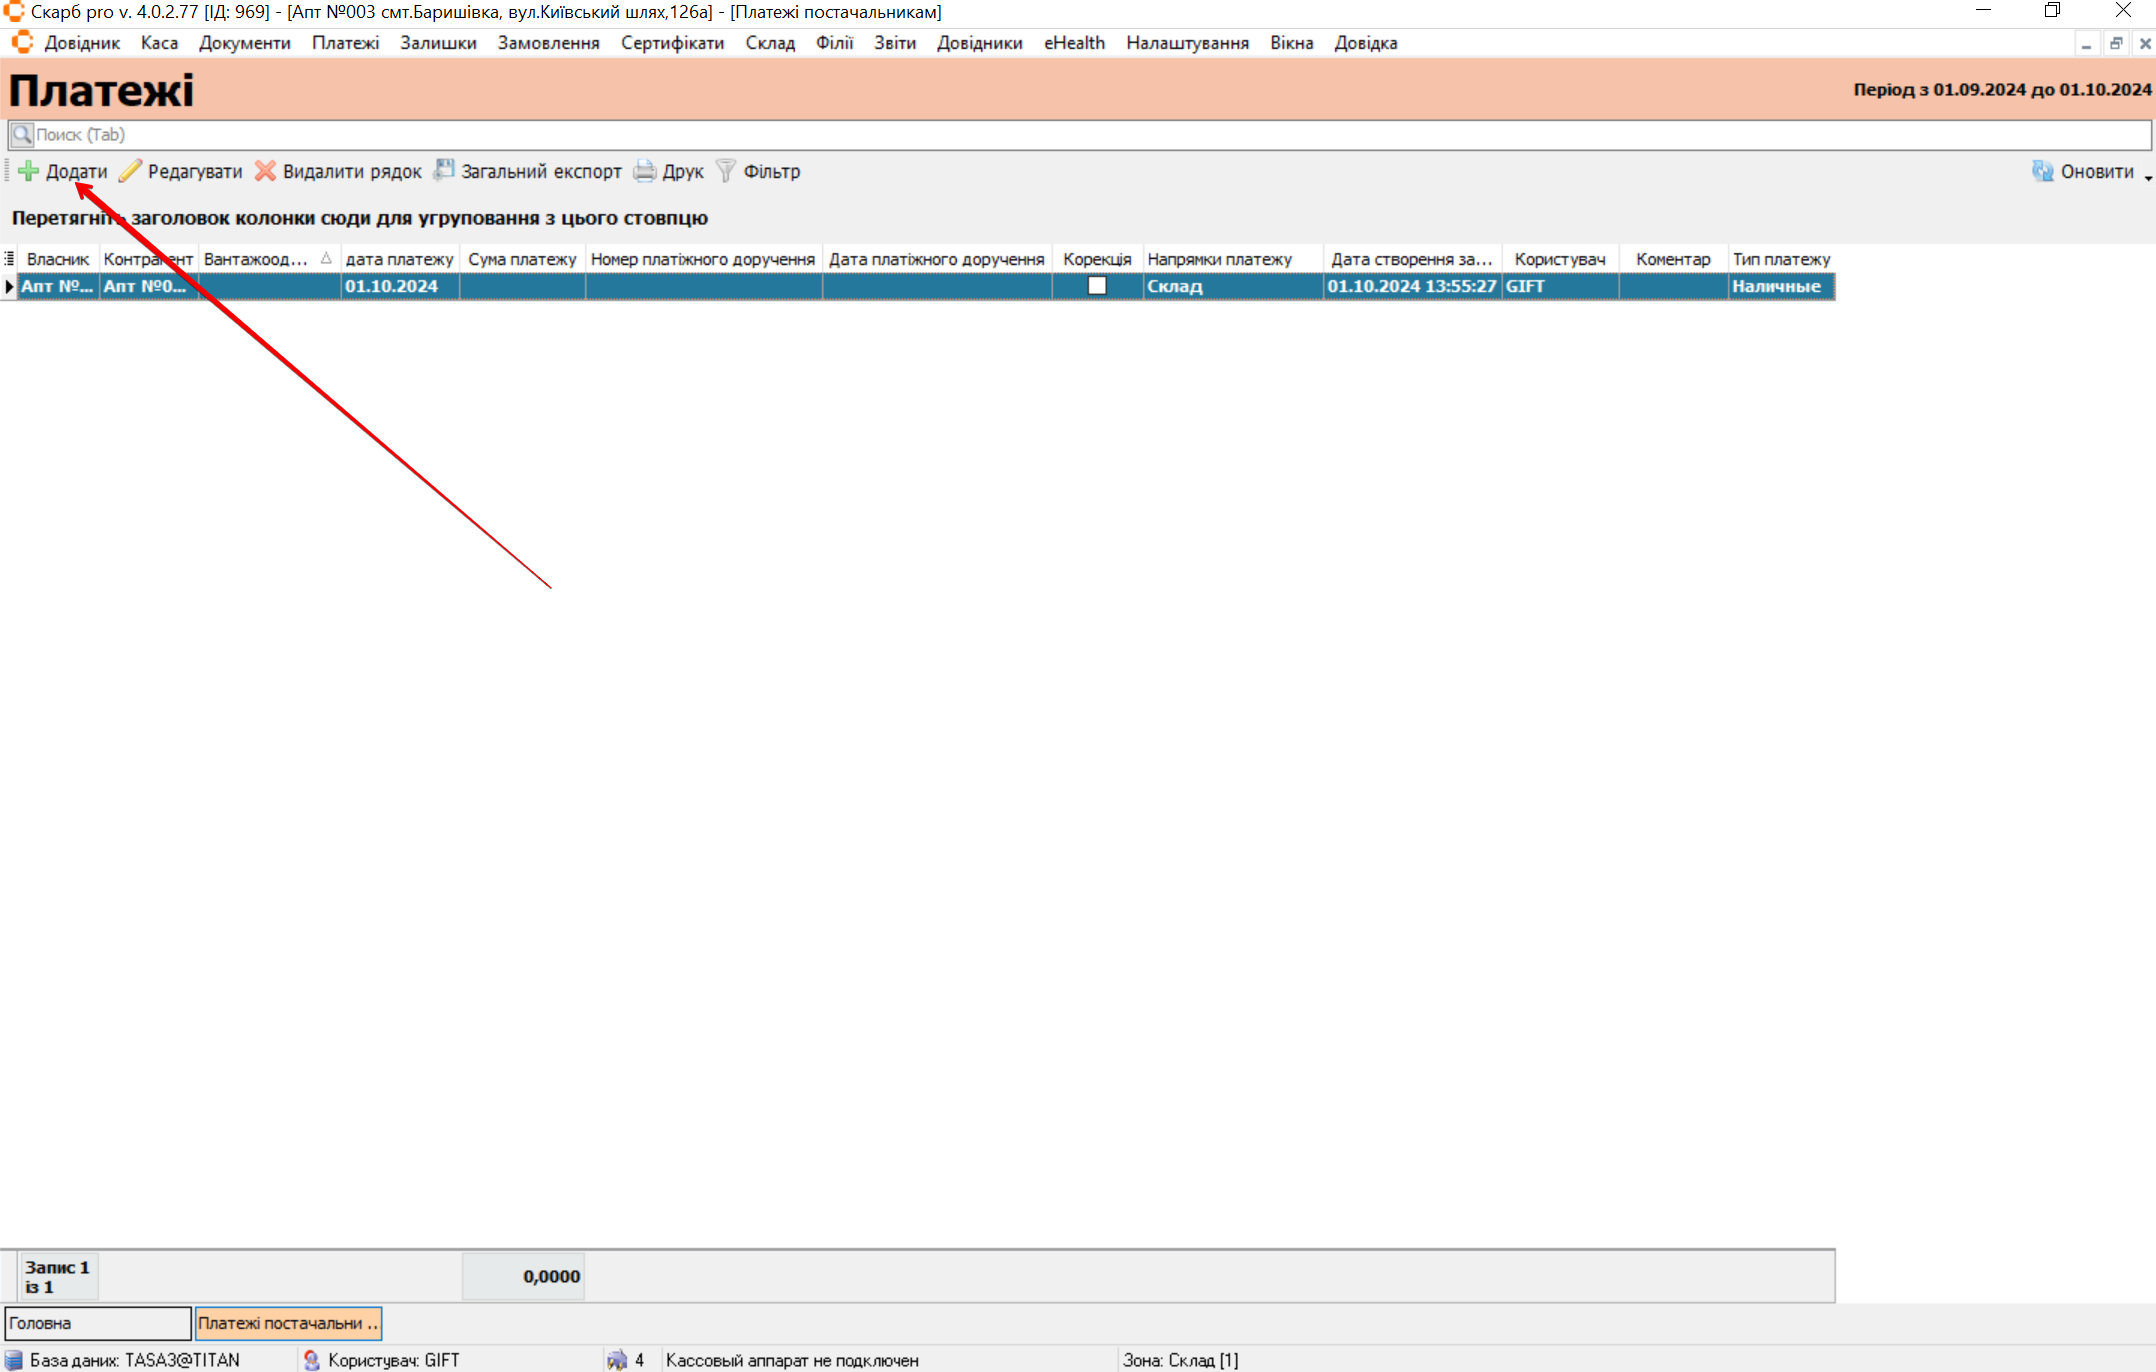Screen dimensions: 2156x1372
Task: Click the pencil Редагувати icon
Action: pos(130,171)
